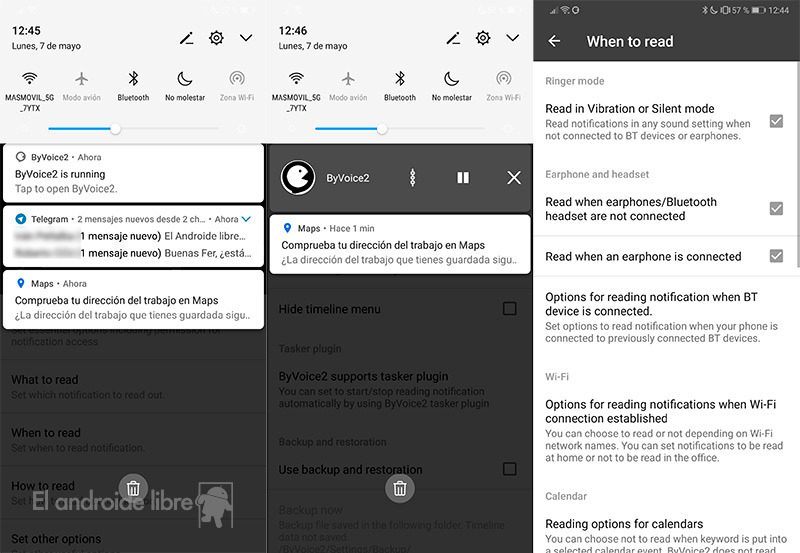
Task: Toggle Bluetooth in the 12:45 quick settings
Action: (x=133, y=79)
